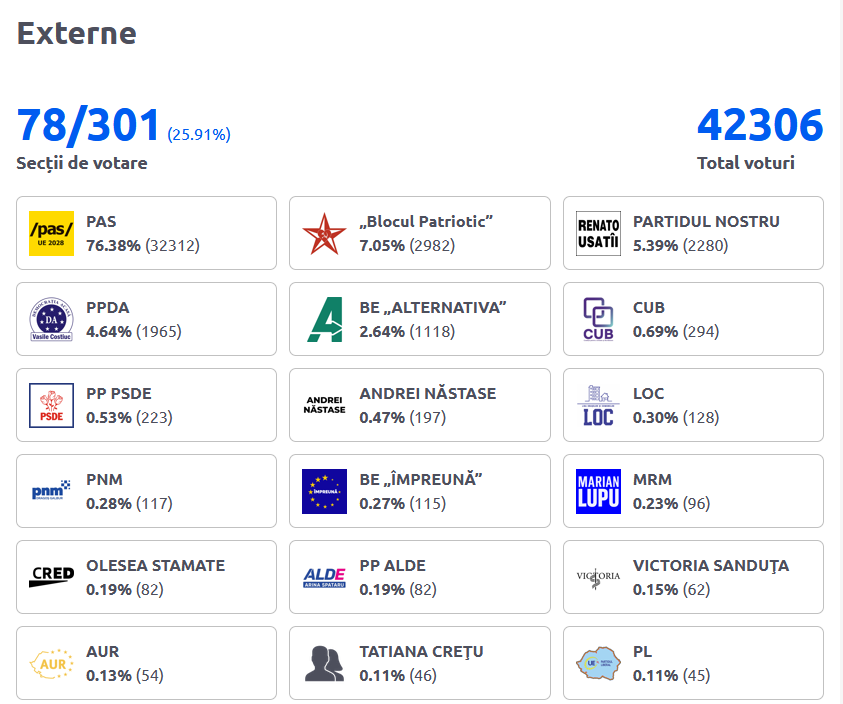Image resolution: width=843 pixels, height=704 pixels.
Task: Click the 42306 total votes figure
Action: pyautogui.click(x=760, y=126)
